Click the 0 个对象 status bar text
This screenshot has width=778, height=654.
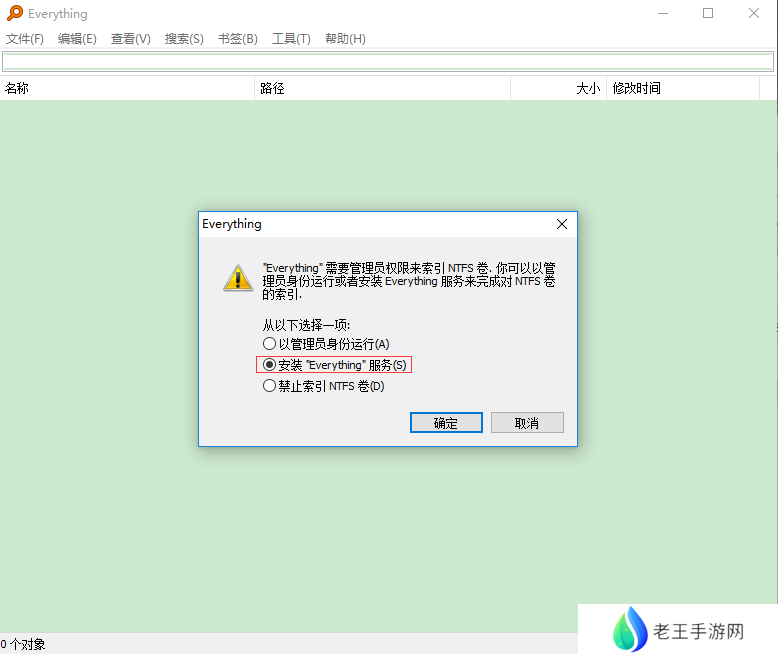point(23,644)
